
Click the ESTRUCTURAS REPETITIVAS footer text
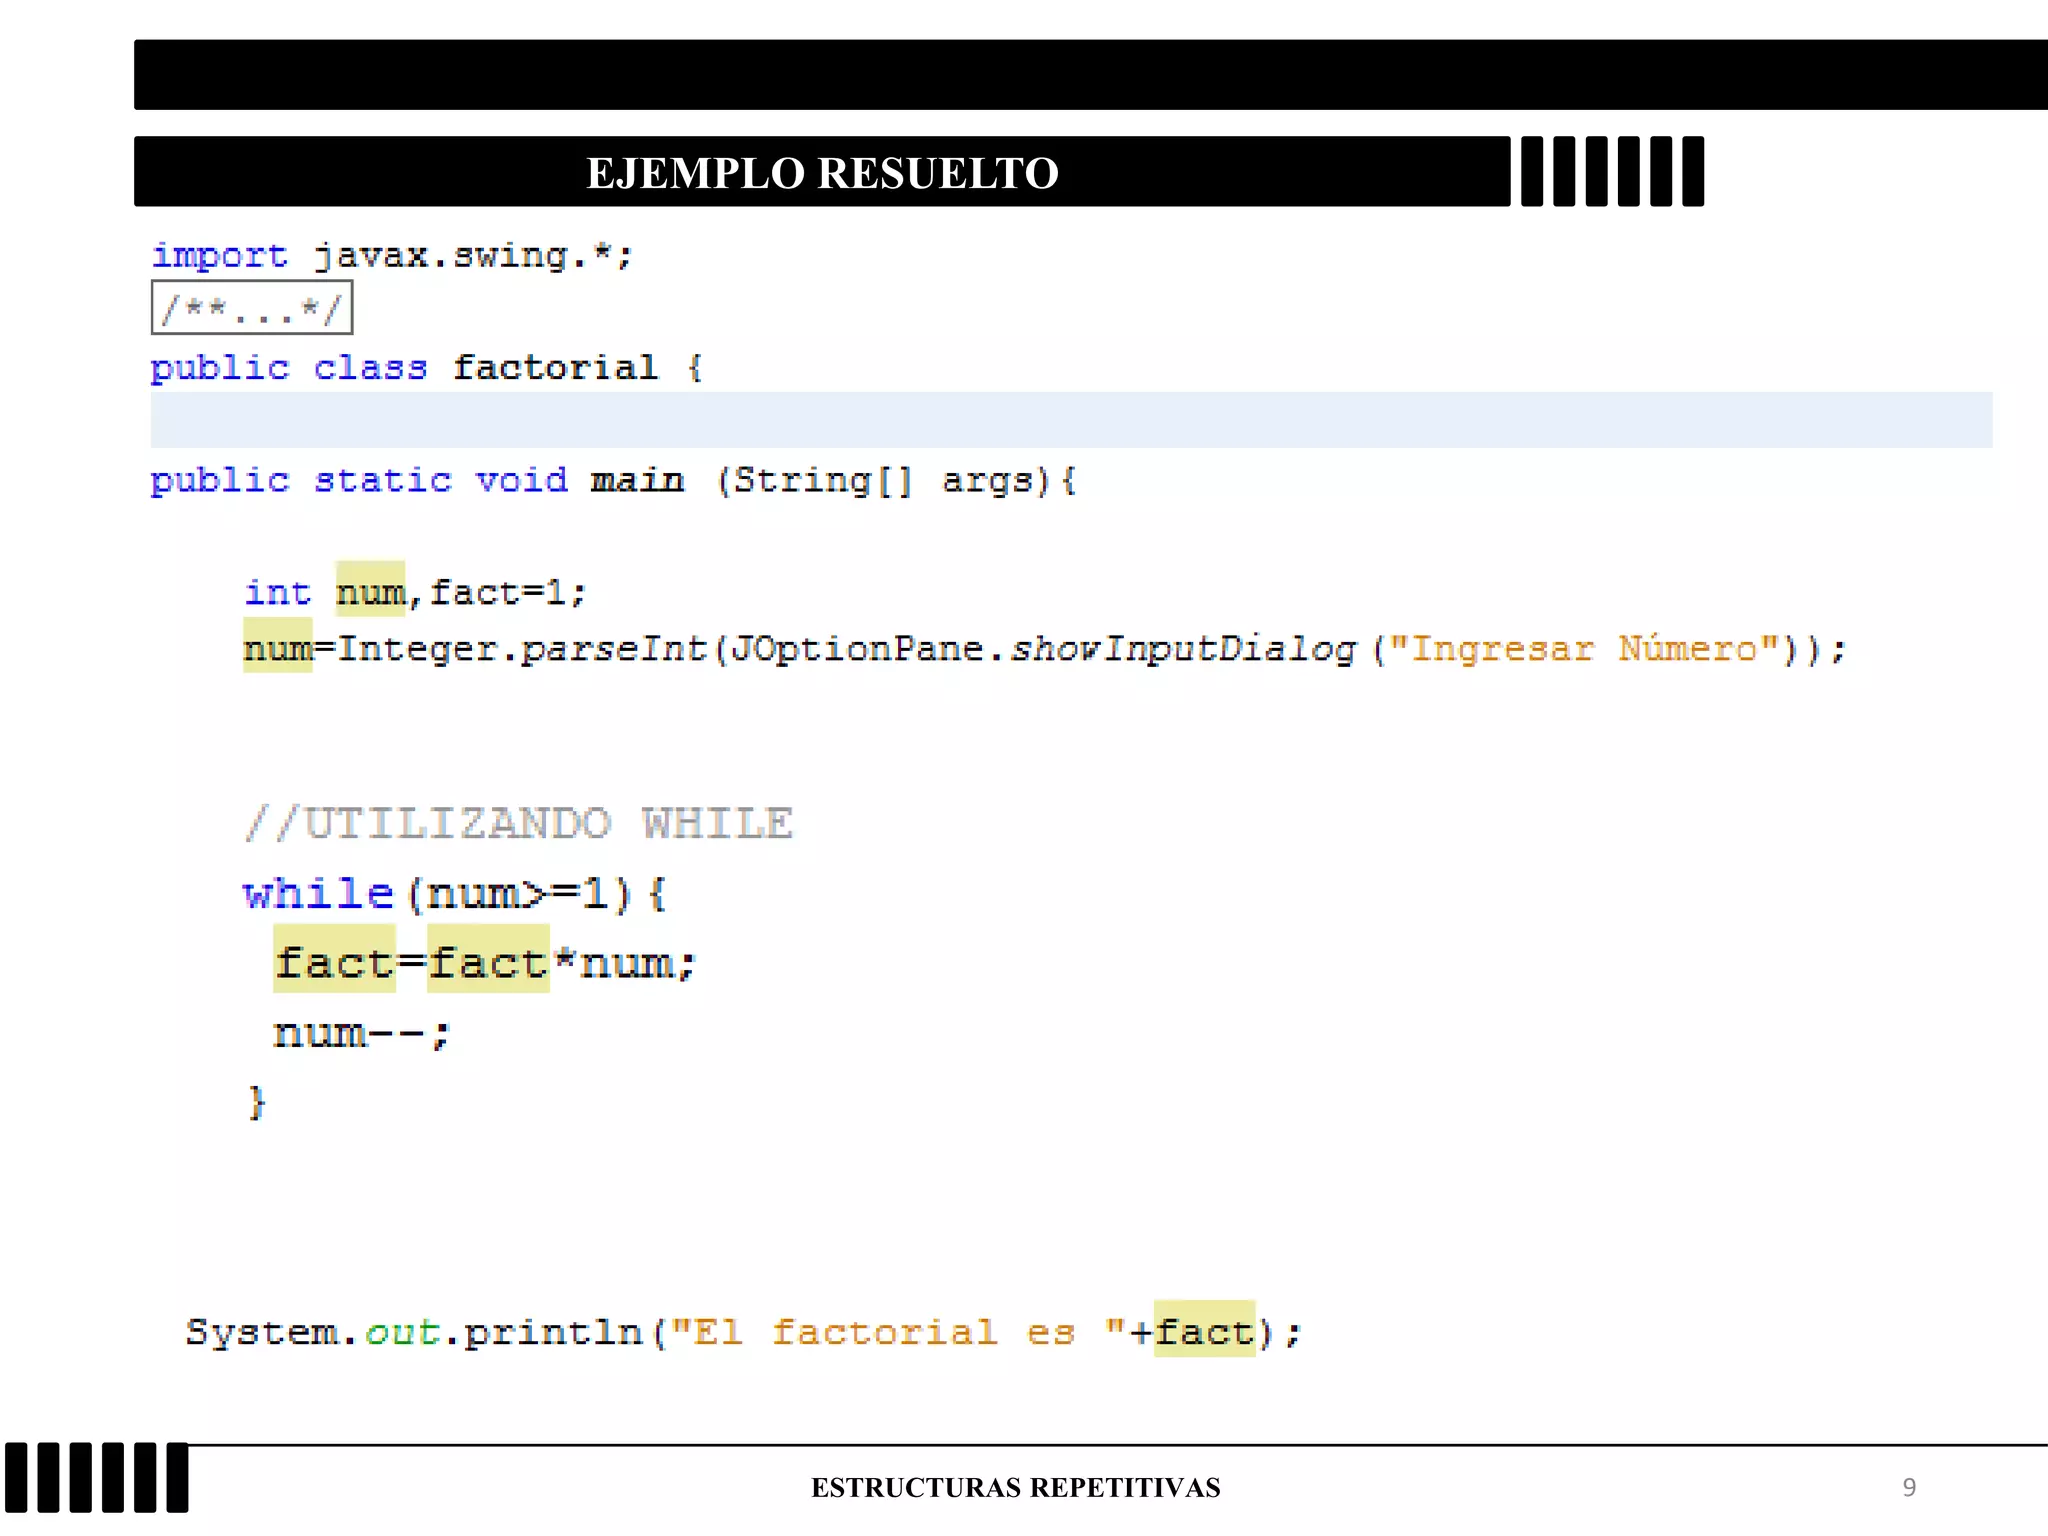tap(1015, 1488)
